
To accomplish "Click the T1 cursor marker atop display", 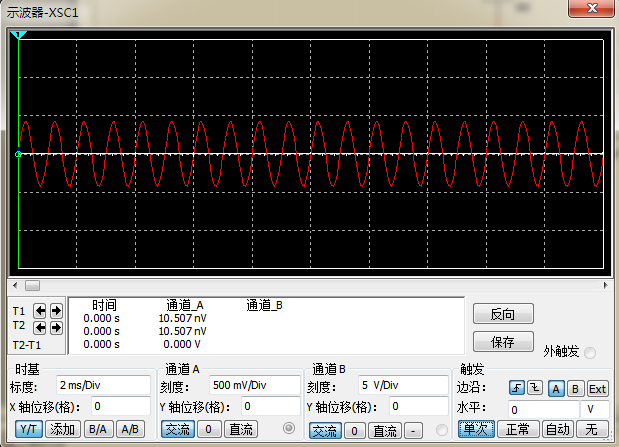I will [x=18, y=35].
